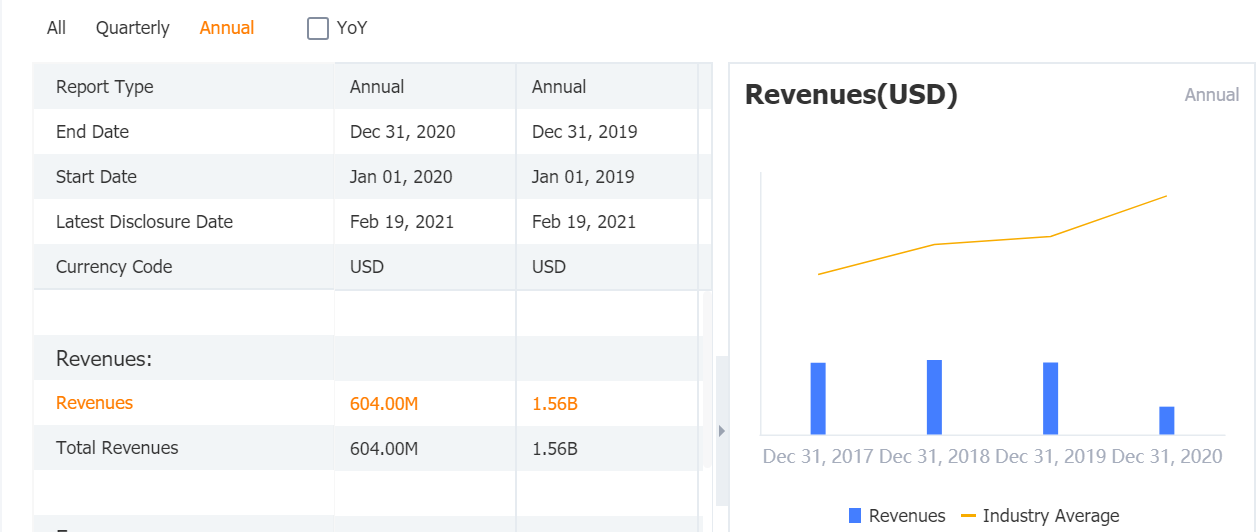Click the orange Revenues row label
Screen dimensions: 1257x532
point(94,403)
